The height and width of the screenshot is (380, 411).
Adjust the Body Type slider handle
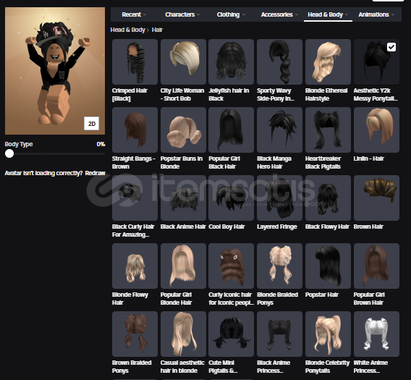point(9,154)
